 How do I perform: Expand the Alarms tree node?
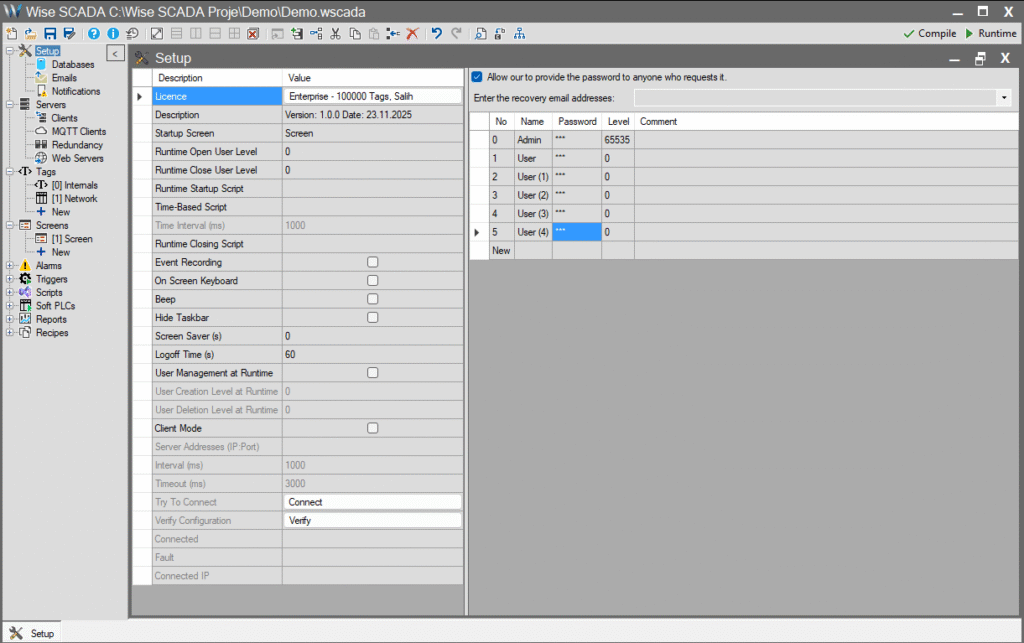(8, 265)
